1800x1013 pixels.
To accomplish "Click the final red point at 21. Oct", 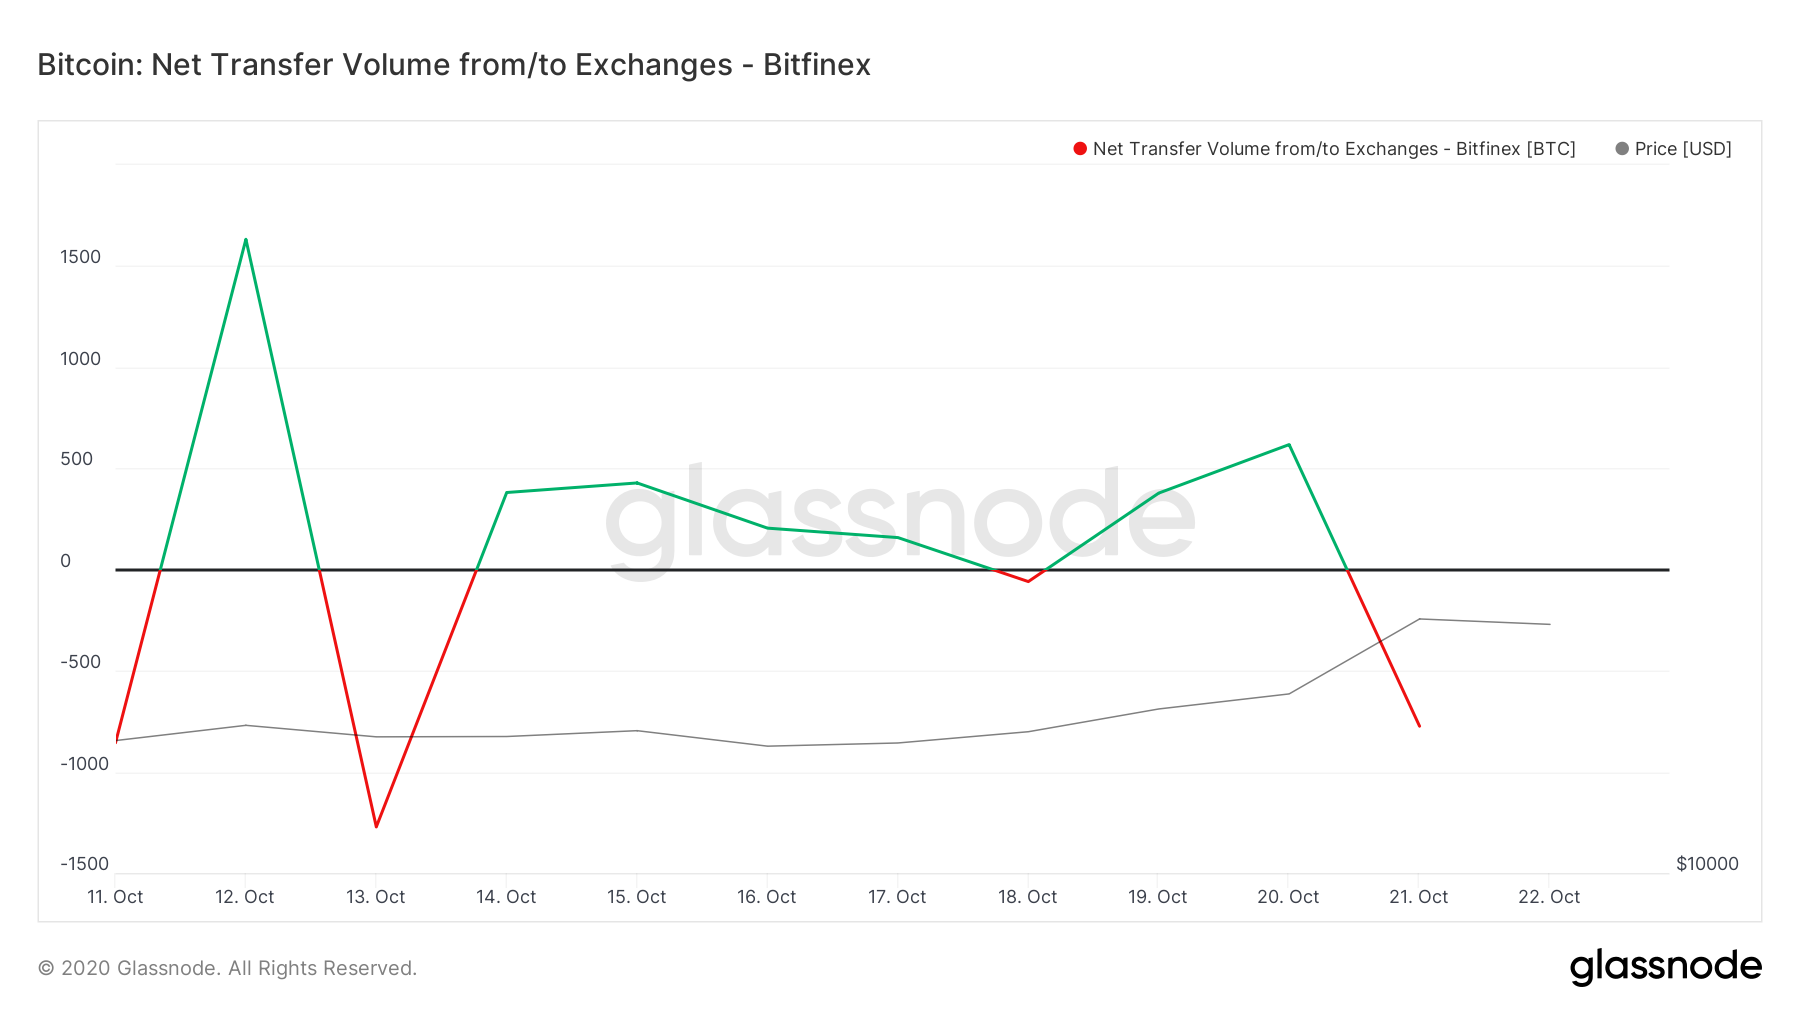I will click(x=1419, y=726).
